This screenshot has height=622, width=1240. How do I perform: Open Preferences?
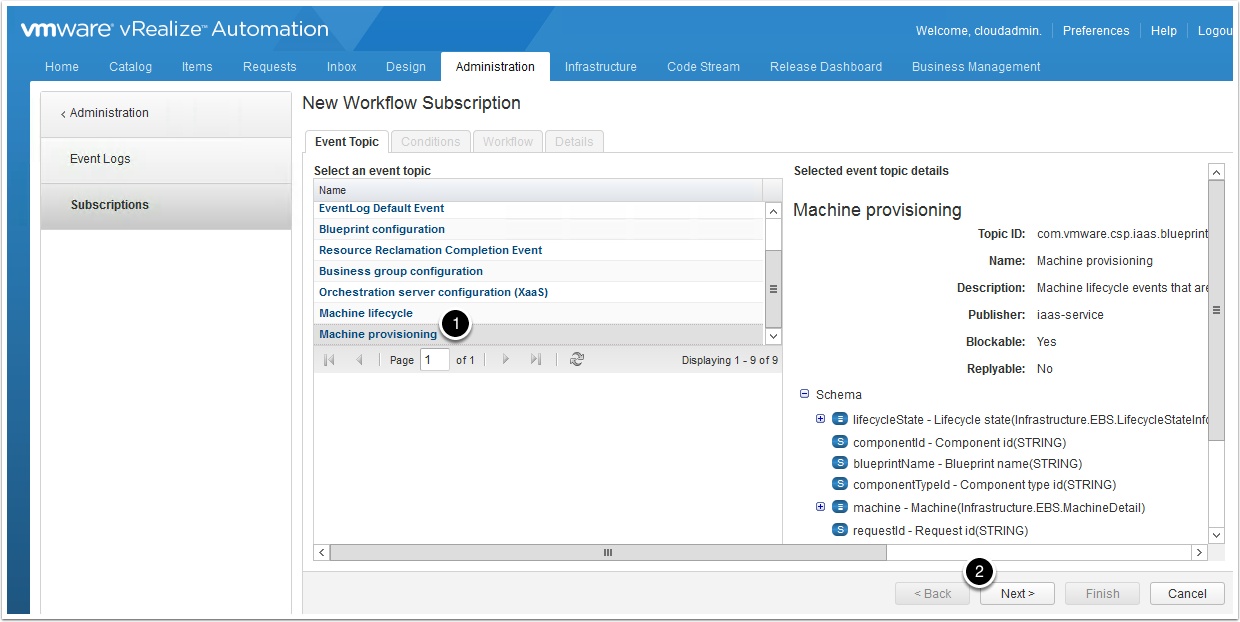tap(1096, 31)
